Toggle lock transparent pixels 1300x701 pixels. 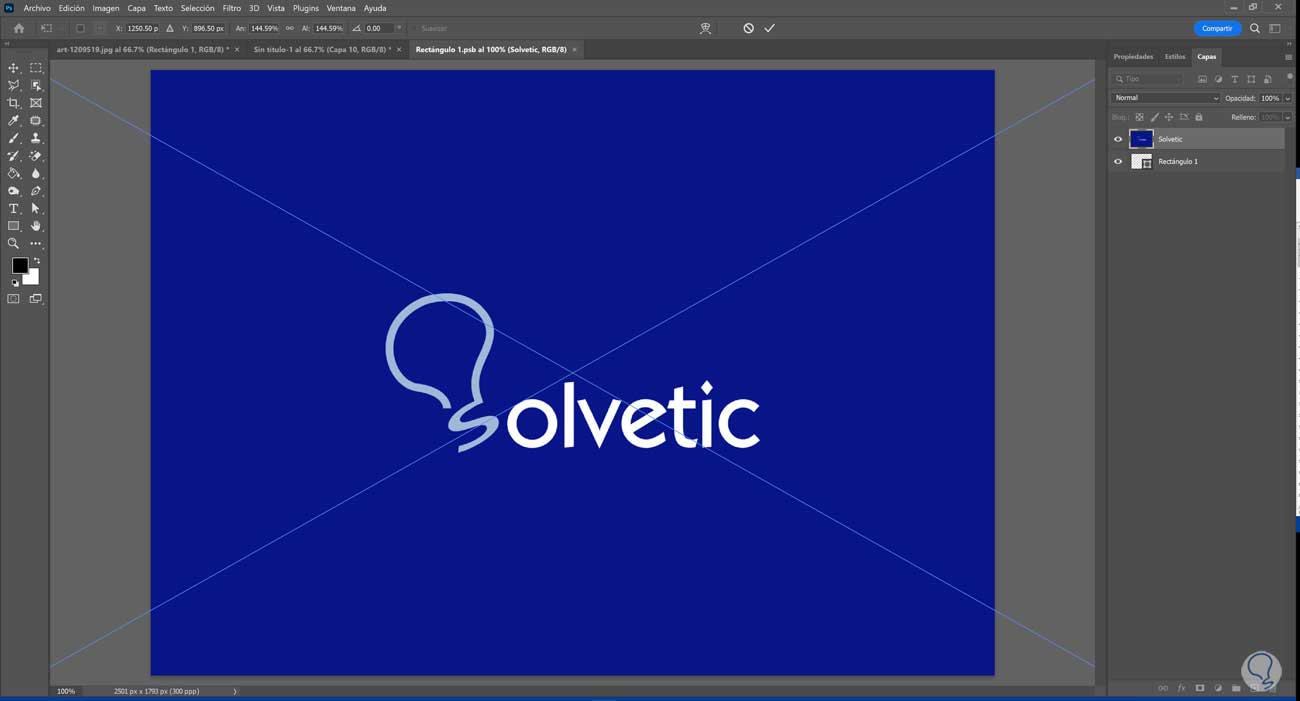tap(1139, 117)
